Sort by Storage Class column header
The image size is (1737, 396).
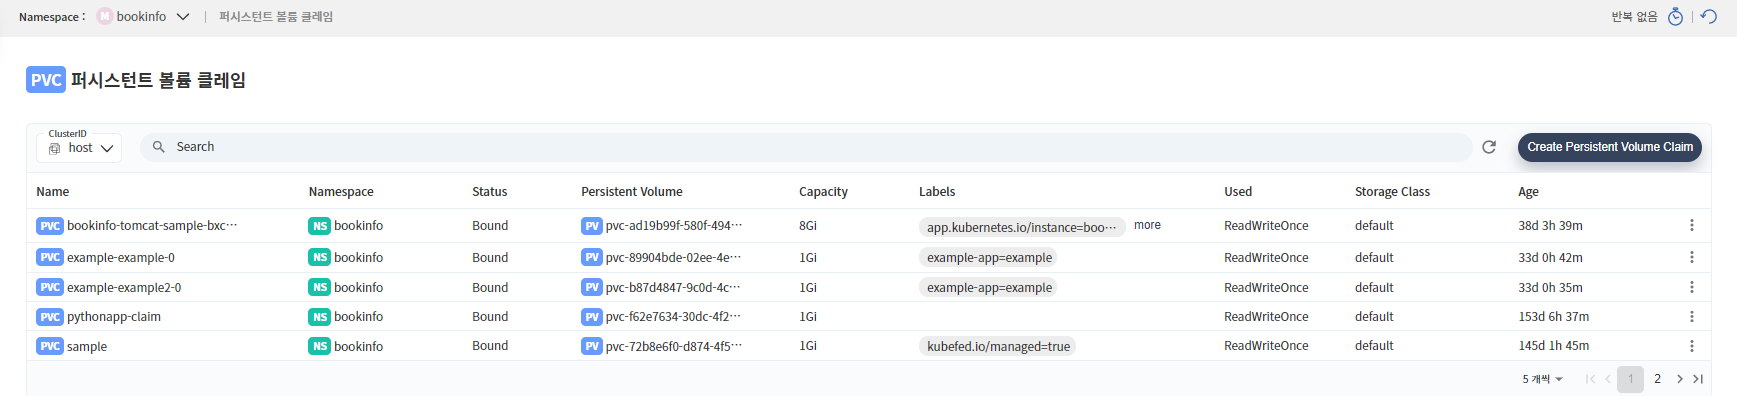pyautogui.click(x=1392, y=192)
